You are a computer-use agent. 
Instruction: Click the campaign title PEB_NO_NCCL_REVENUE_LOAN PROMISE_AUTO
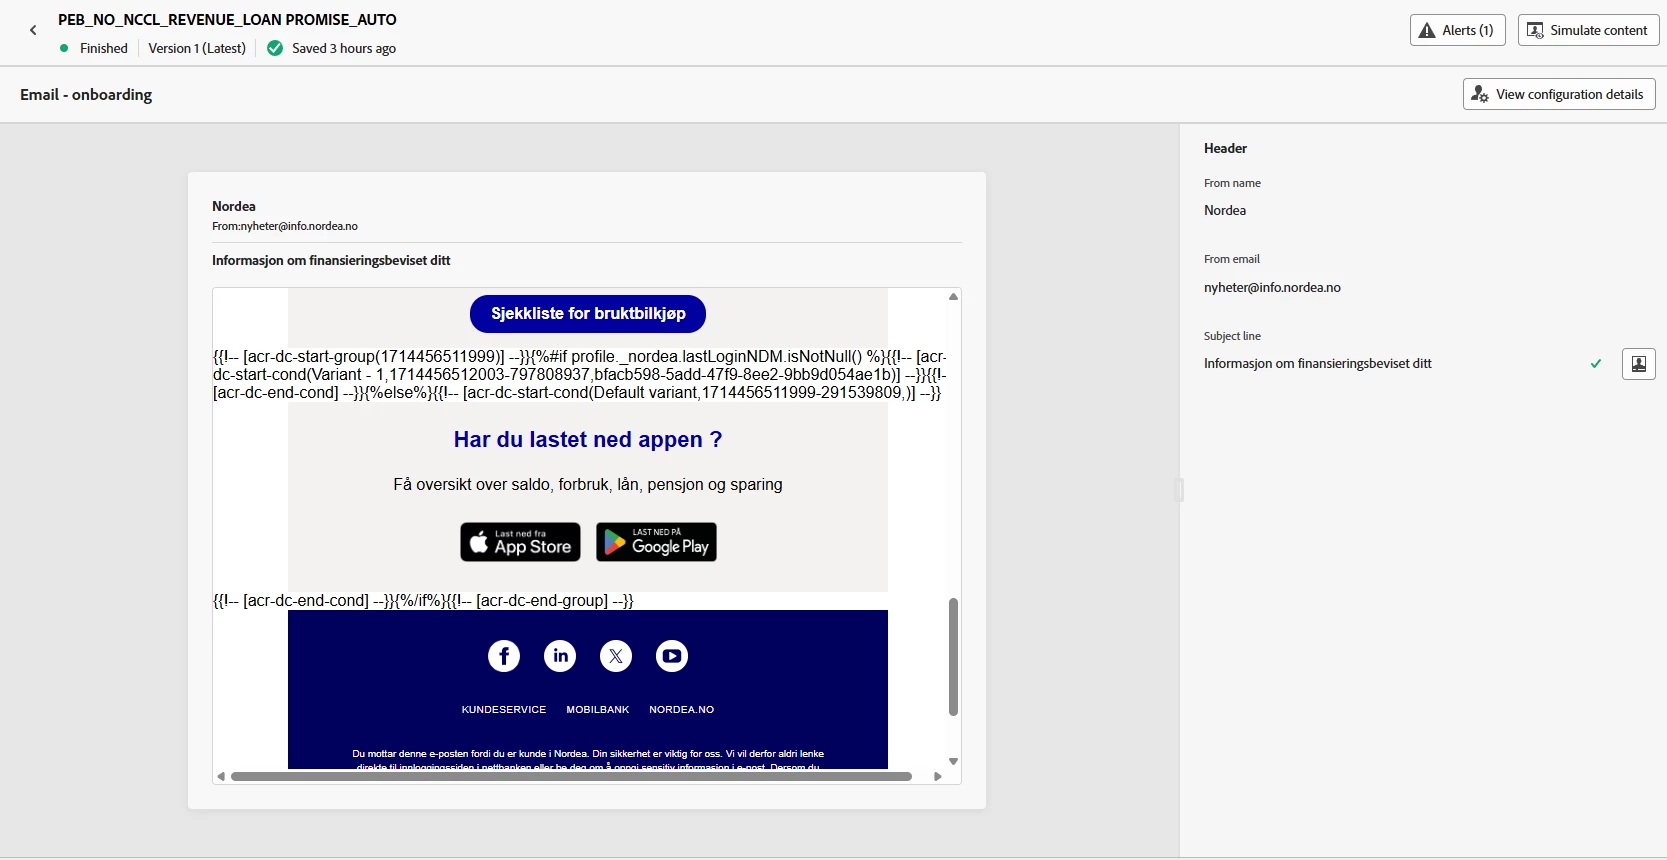pos(227,20)
